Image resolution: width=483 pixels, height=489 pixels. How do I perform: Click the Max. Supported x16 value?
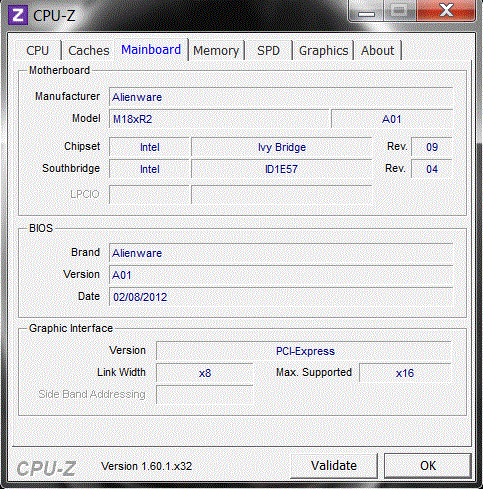(x=405, y=373)
